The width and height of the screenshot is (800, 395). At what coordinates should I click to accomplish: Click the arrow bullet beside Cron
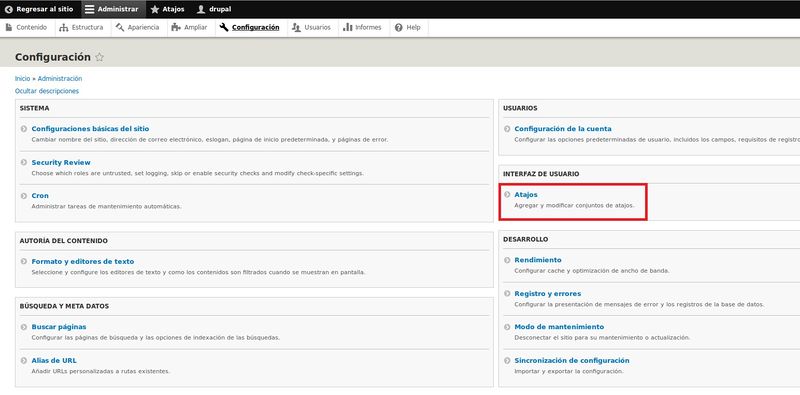tap(24, 196)
